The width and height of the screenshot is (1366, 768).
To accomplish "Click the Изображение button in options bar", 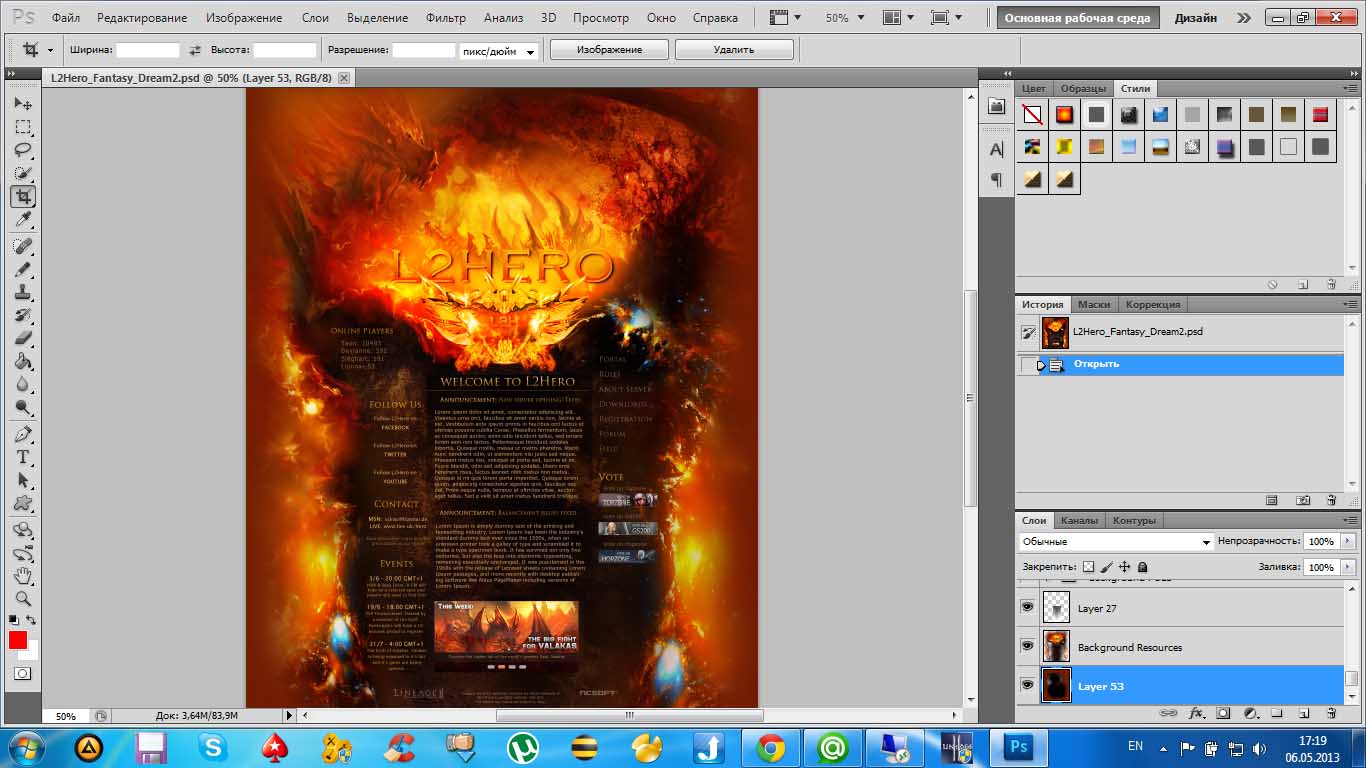I will point(609,50).
